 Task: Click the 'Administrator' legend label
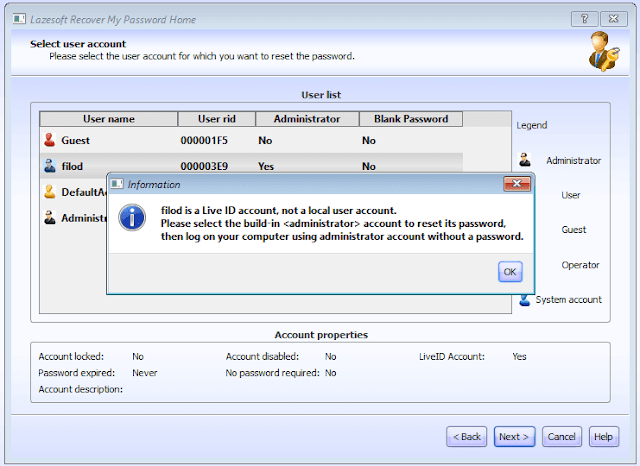pyautogui.click(x=574, y=161)
